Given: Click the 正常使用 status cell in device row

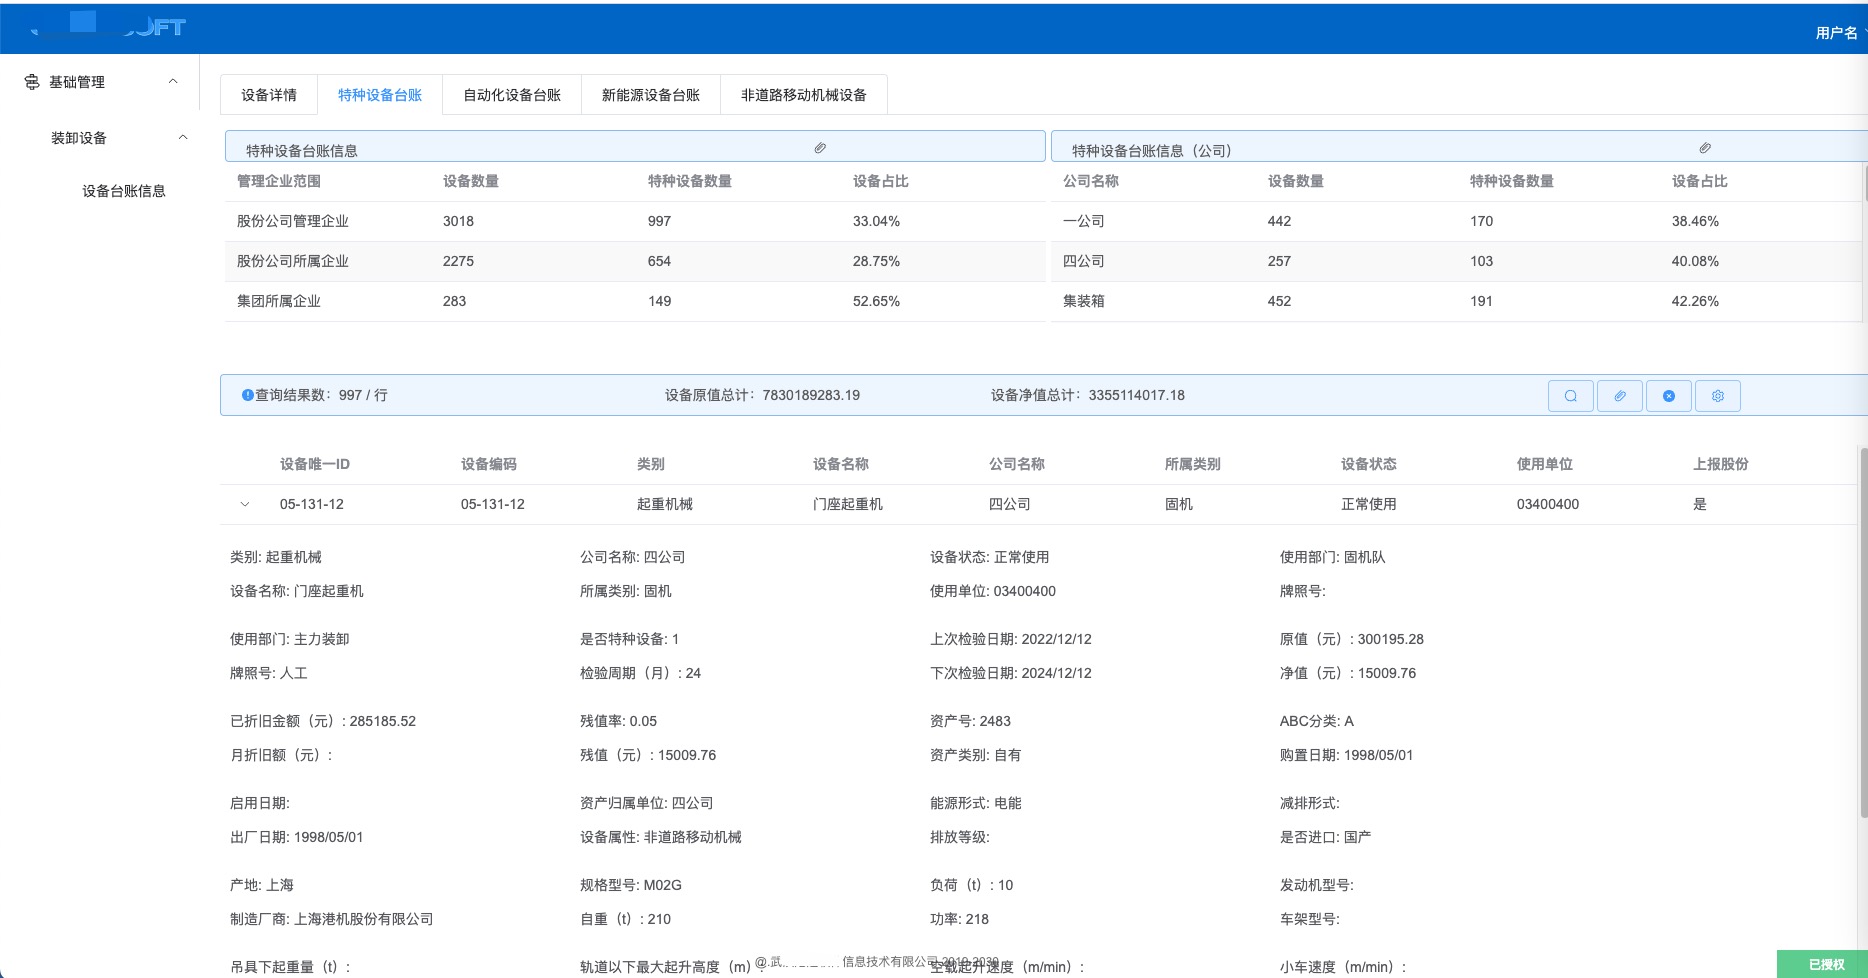Looking at the screenshot, I should coord(1369,504).
